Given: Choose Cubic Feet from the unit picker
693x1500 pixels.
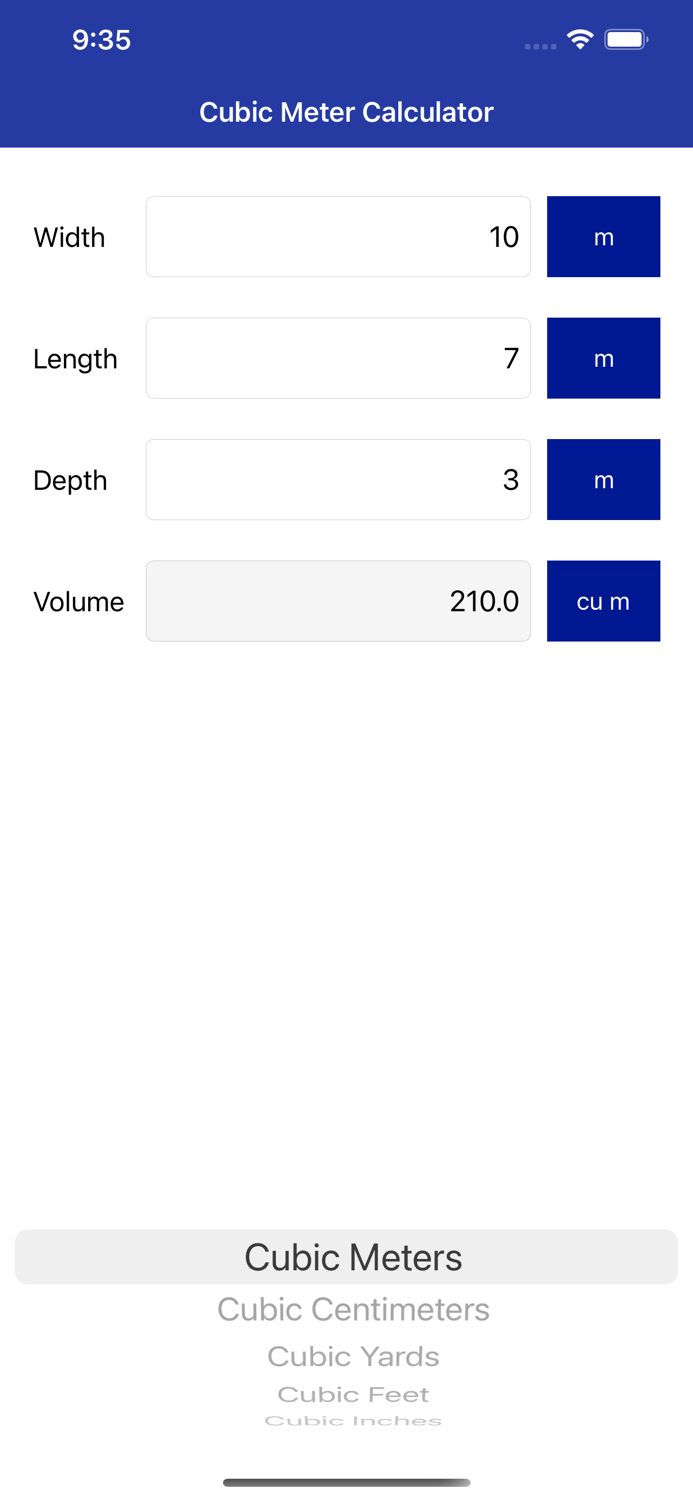Looking at the screenshot, I should click(x=353, y=1393).
